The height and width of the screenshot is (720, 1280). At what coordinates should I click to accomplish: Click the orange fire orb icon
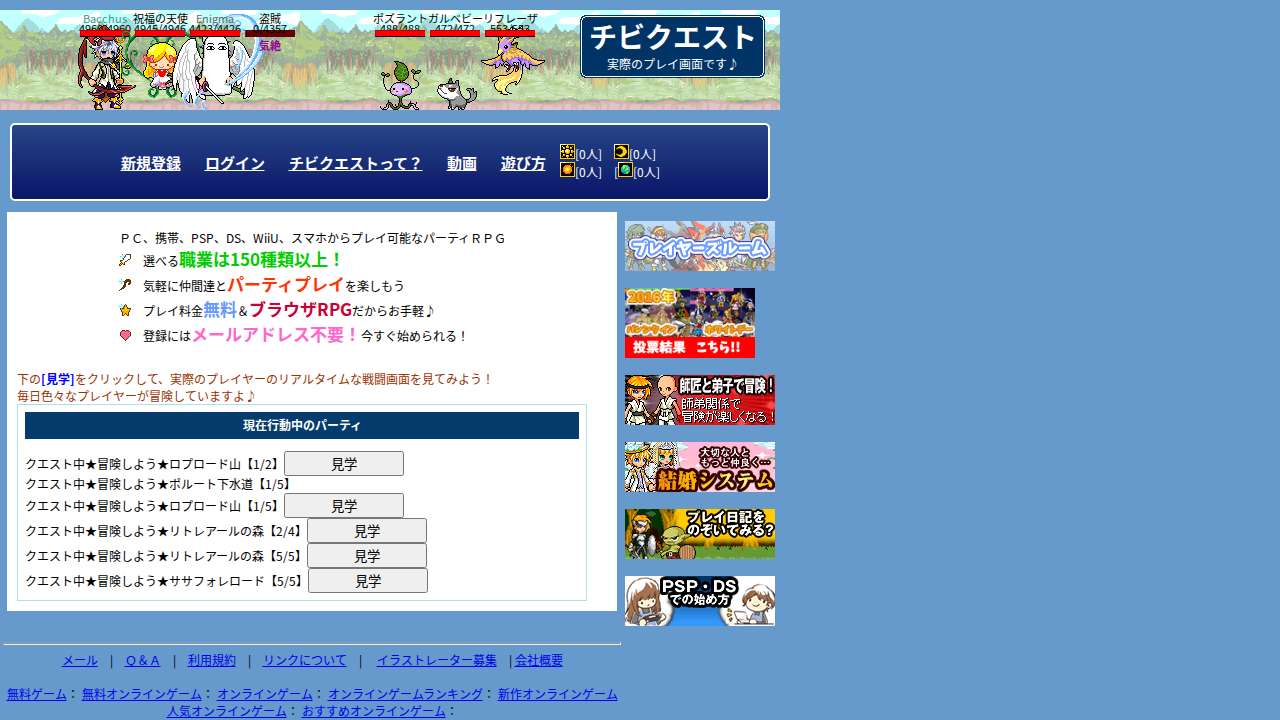(x=568, y=170)
